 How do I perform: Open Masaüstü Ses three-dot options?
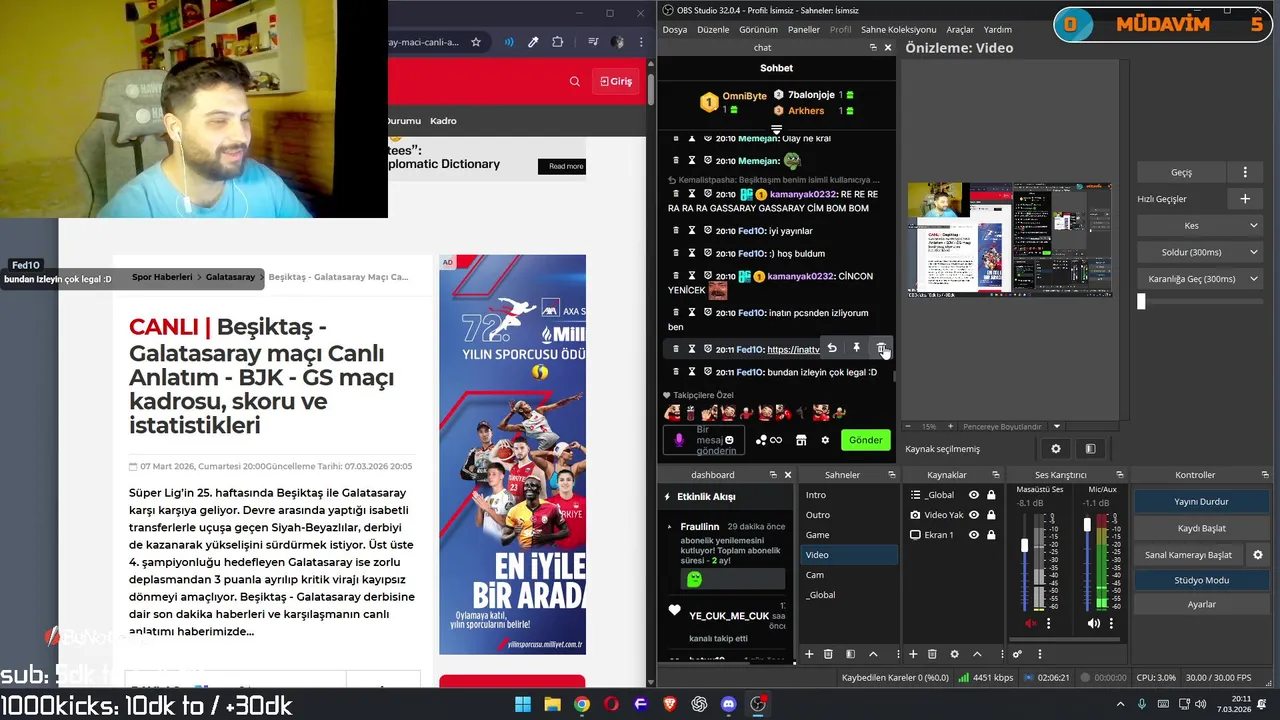pos(1048,623)
